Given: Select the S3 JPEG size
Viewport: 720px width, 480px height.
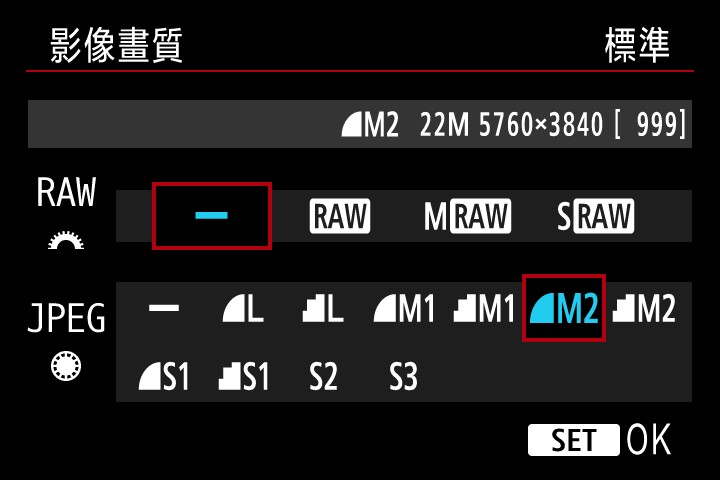Looking at the screenshot, I should coord(403,377).
